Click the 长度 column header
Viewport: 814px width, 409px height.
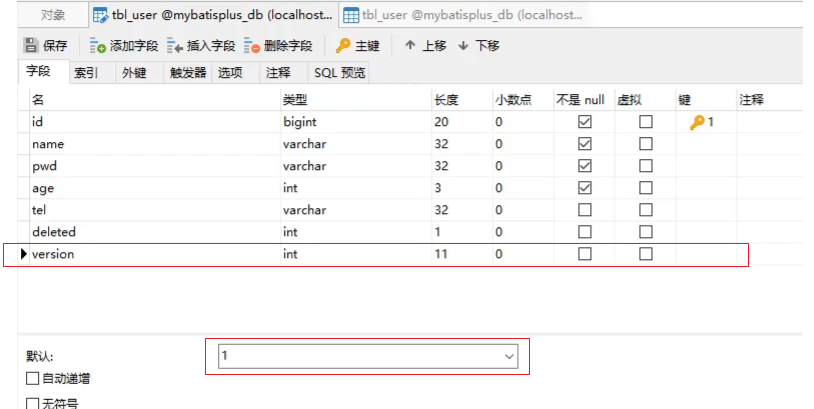click(x=462, y=100)
